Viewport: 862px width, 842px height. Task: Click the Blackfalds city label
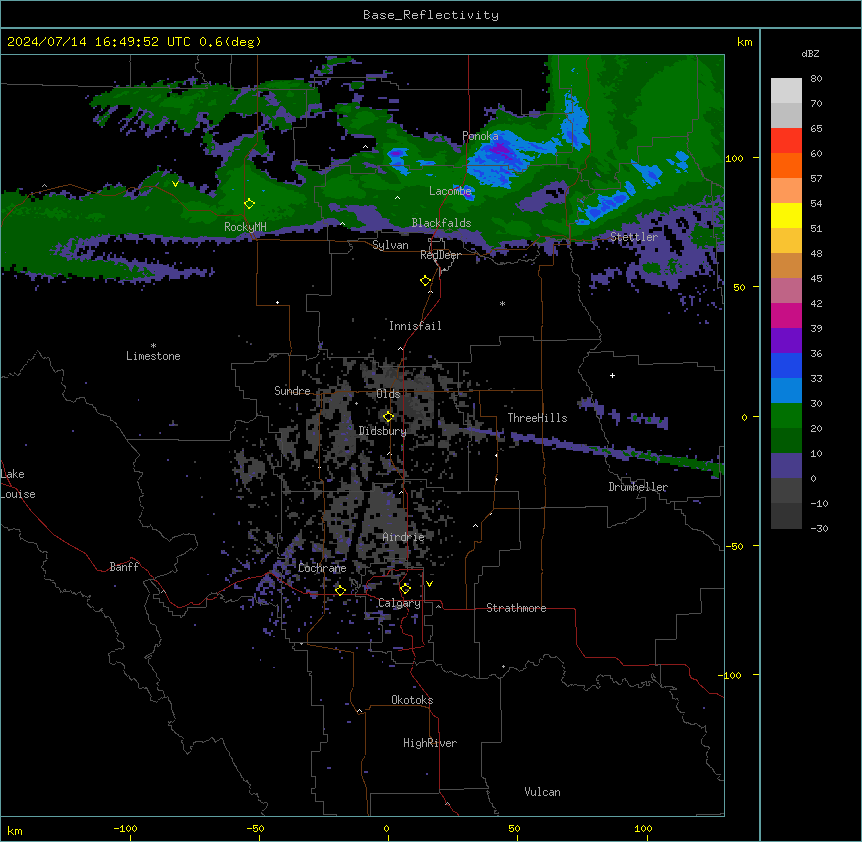(x=441, y=223)
